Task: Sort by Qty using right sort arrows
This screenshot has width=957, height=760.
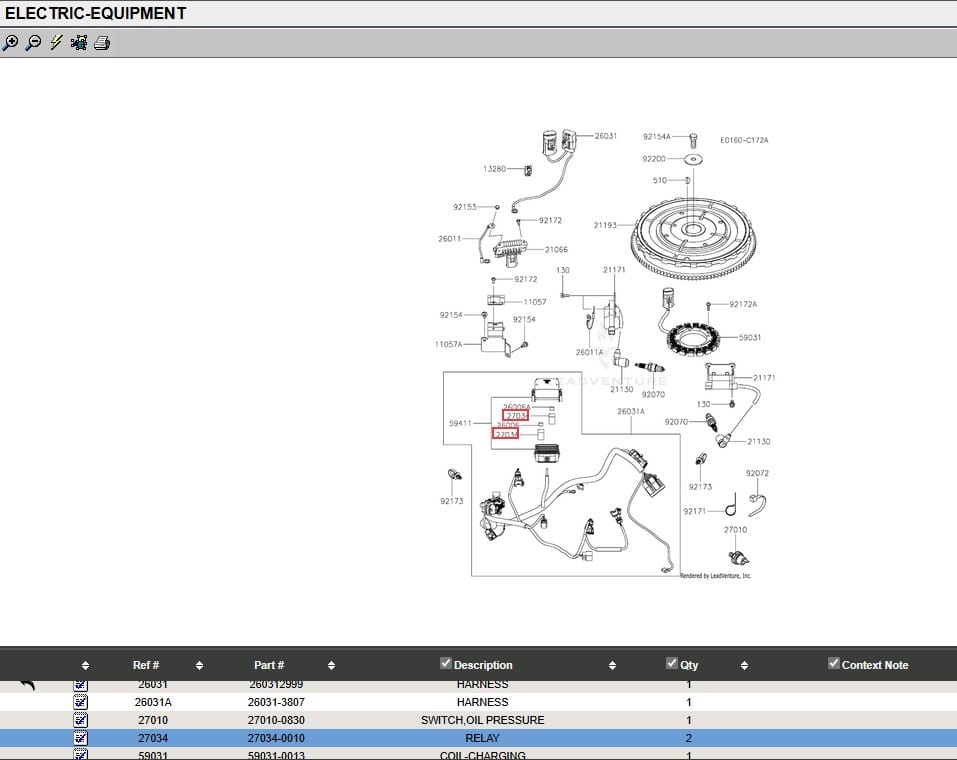Action: pos(744,665)
